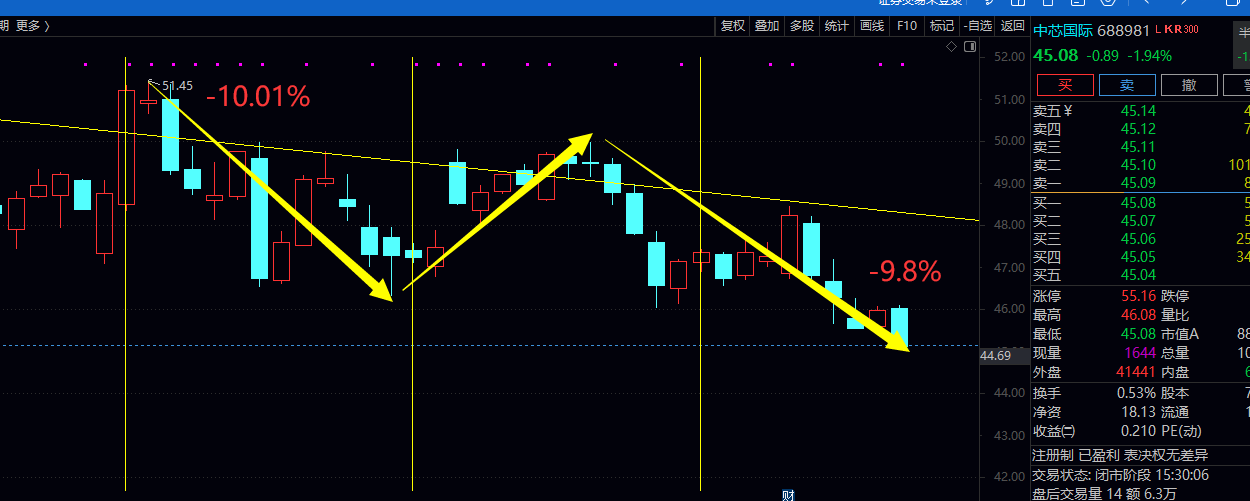1250x501 pixels.
Task: Remove stock from watchlist via -自选
Action: [977, 26]
